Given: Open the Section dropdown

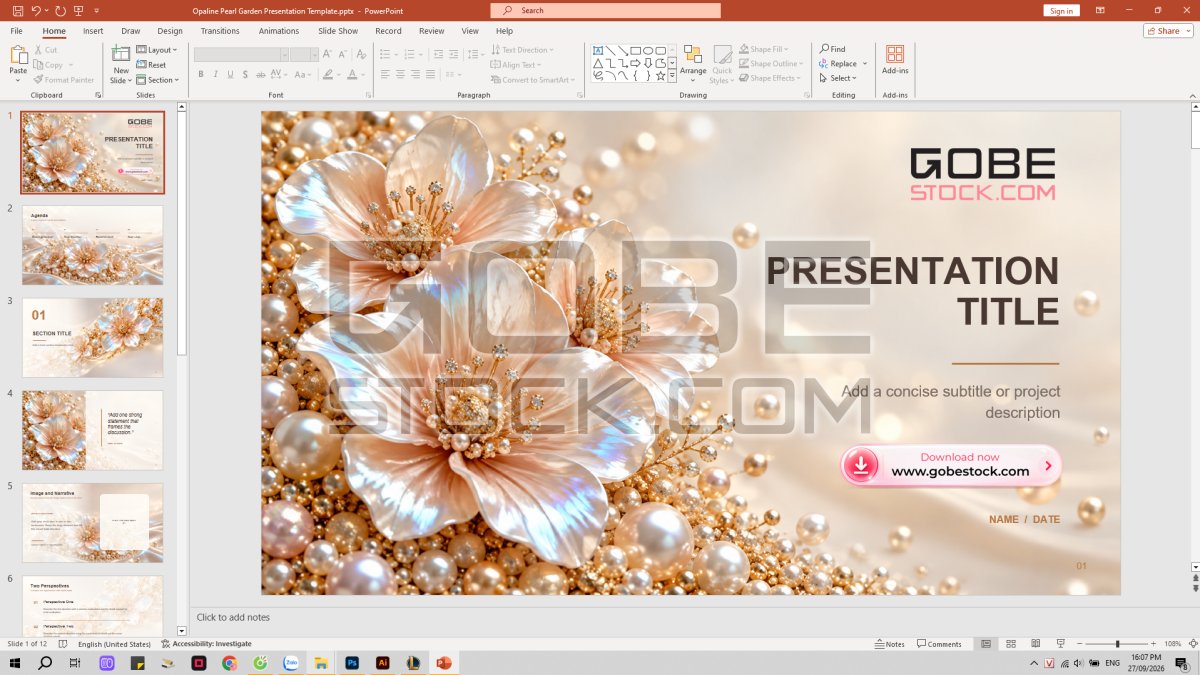Looking at the screenshot, I should [x=158, y=80].
